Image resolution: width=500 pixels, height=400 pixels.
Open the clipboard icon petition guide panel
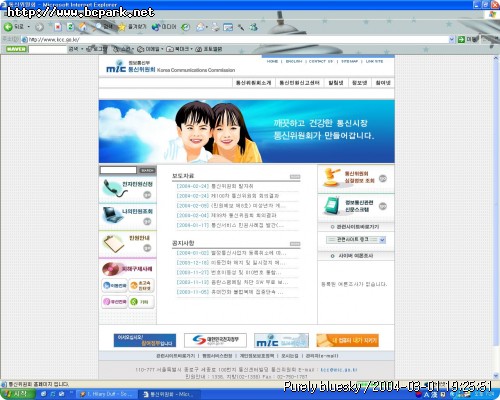click(128, 244)
